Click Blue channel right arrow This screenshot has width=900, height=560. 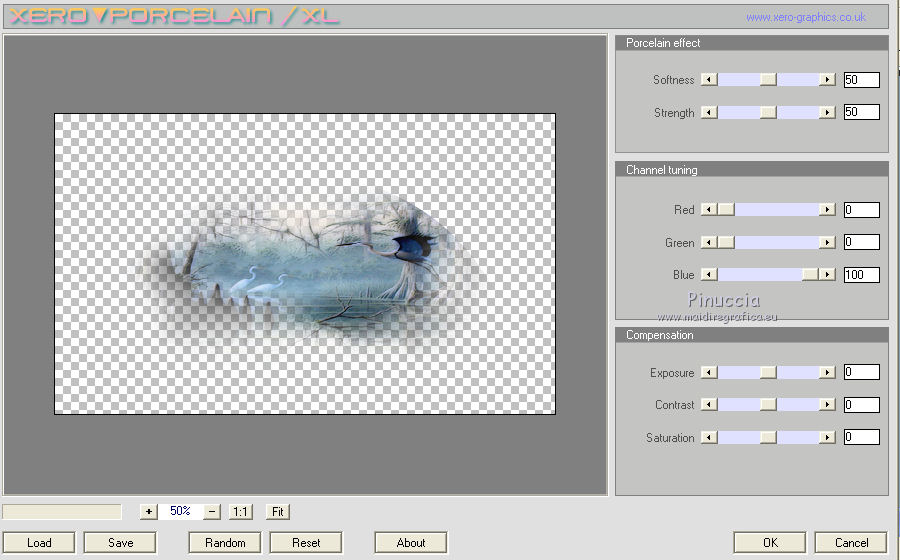tap(827, 274)
